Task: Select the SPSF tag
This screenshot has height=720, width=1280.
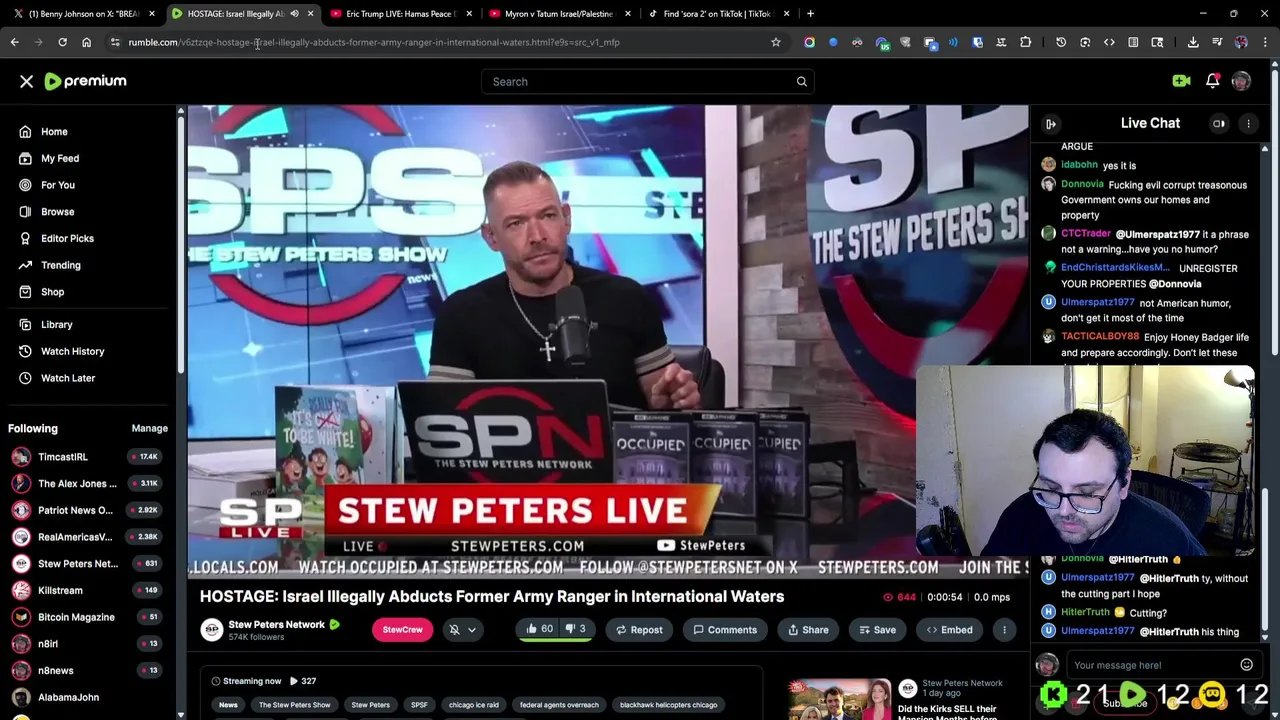Action: 419,705
